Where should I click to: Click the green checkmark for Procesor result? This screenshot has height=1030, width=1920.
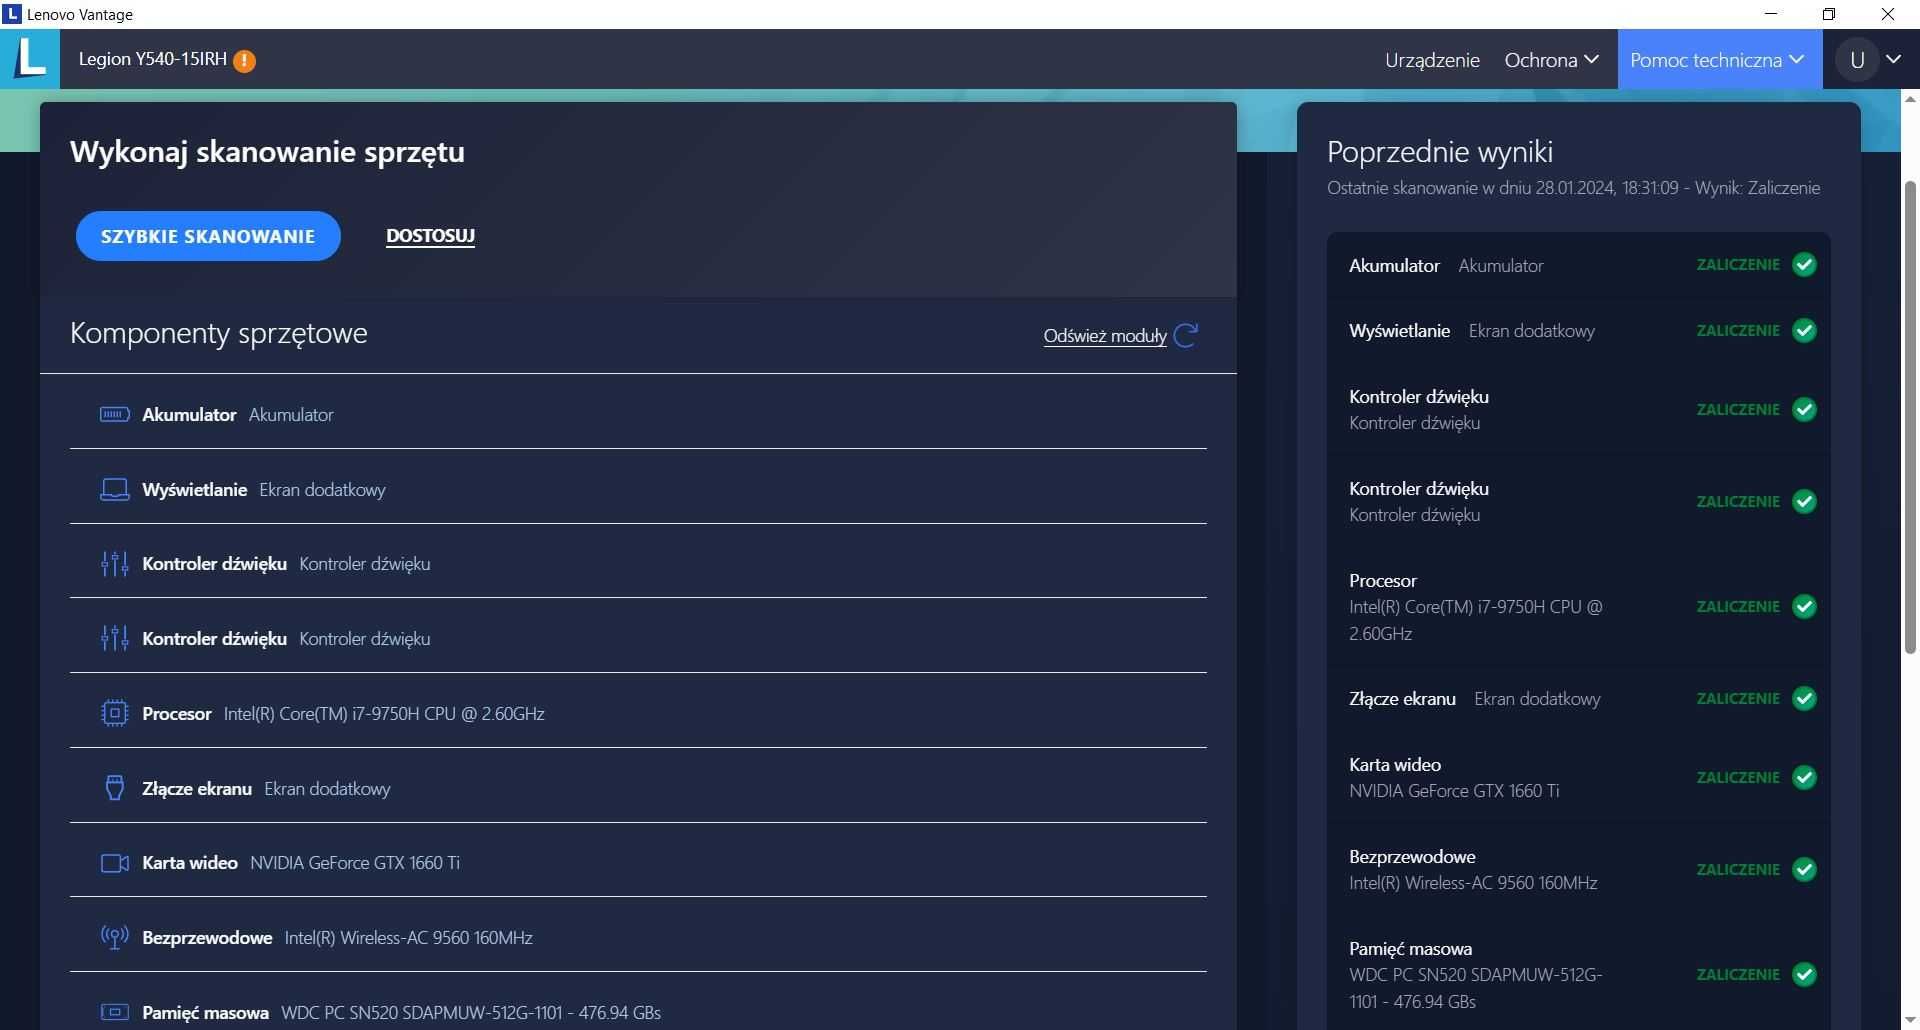coord(1804,607)
